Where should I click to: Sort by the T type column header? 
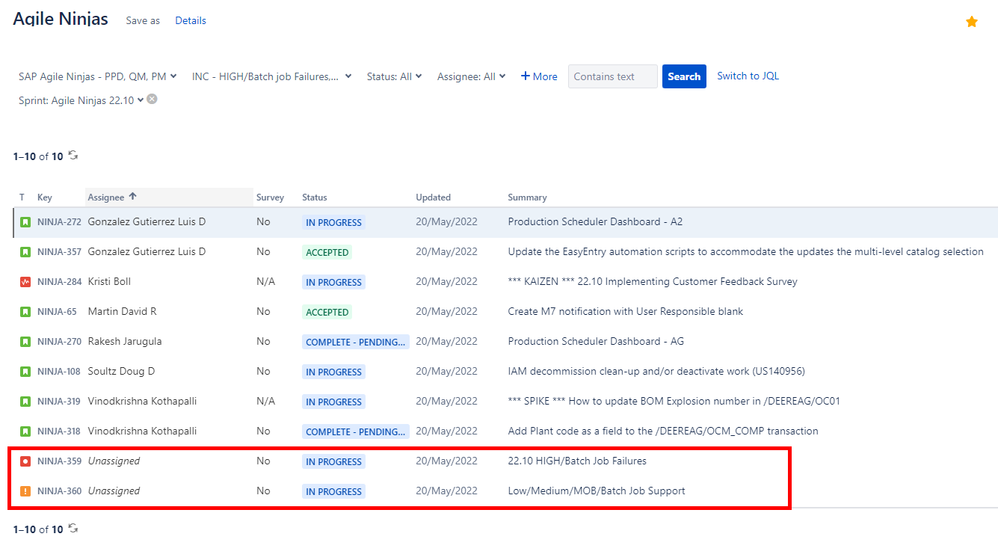tap(22, 197)
